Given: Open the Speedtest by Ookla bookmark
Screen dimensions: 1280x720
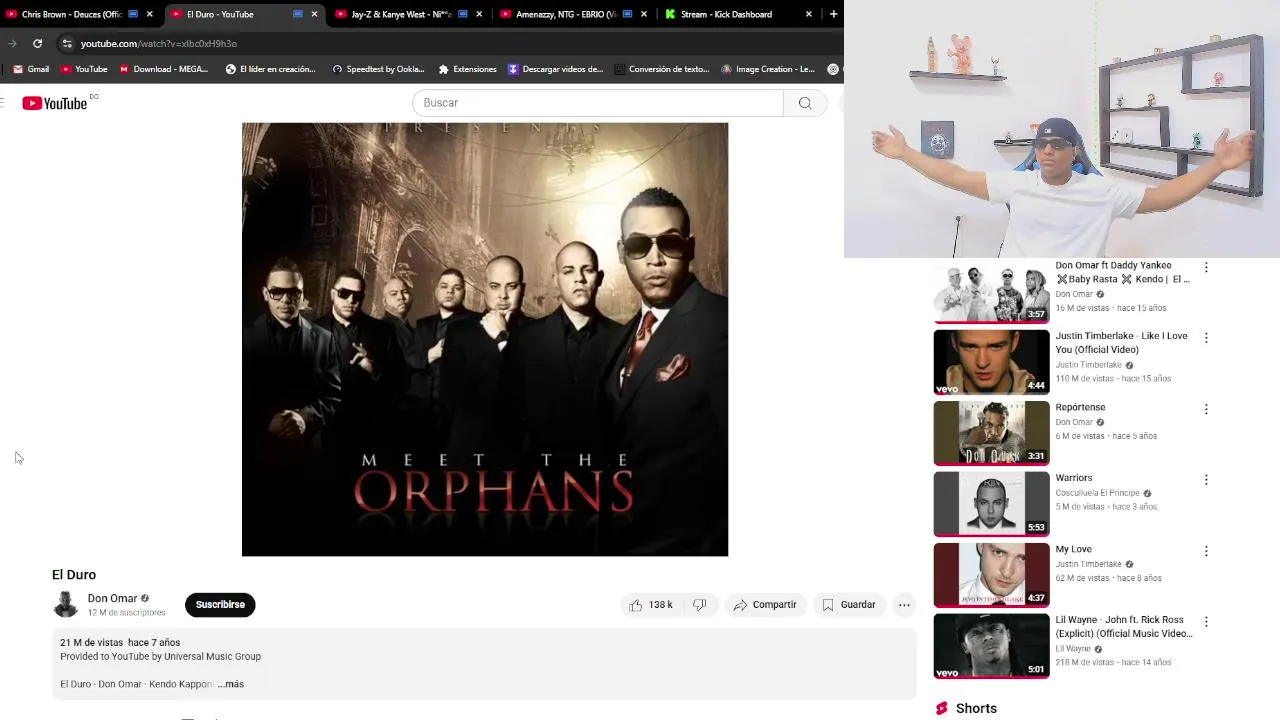Looking at the screenshot, I should click(378, 69).
